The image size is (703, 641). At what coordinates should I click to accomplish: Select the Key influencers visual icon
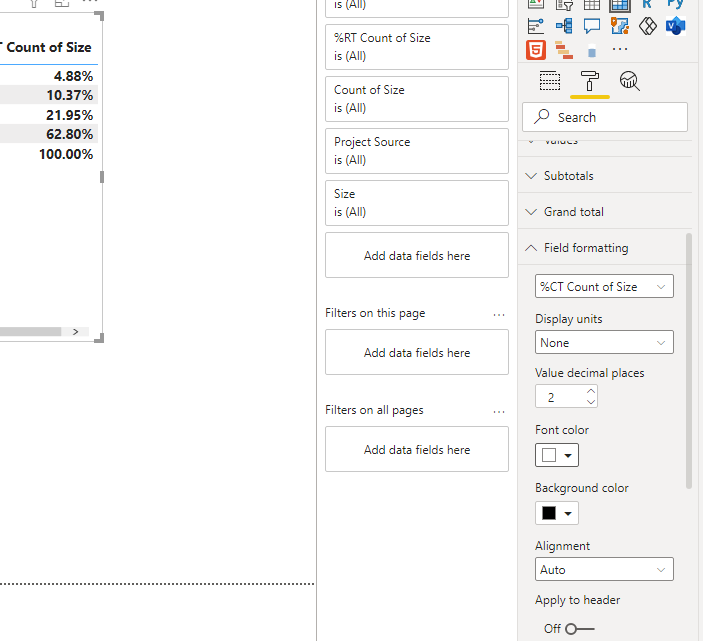536,26
